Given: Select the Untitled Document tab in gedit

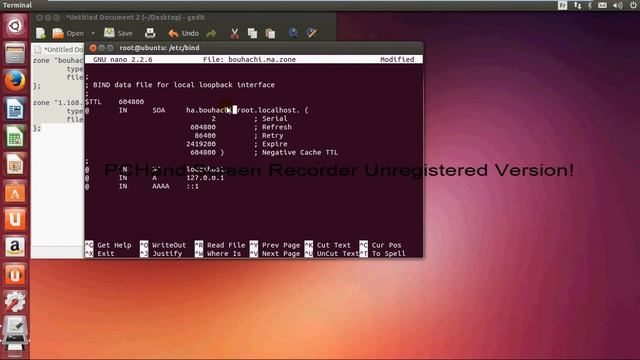Looking at the screenshot, I should click(x=59, y=49).
